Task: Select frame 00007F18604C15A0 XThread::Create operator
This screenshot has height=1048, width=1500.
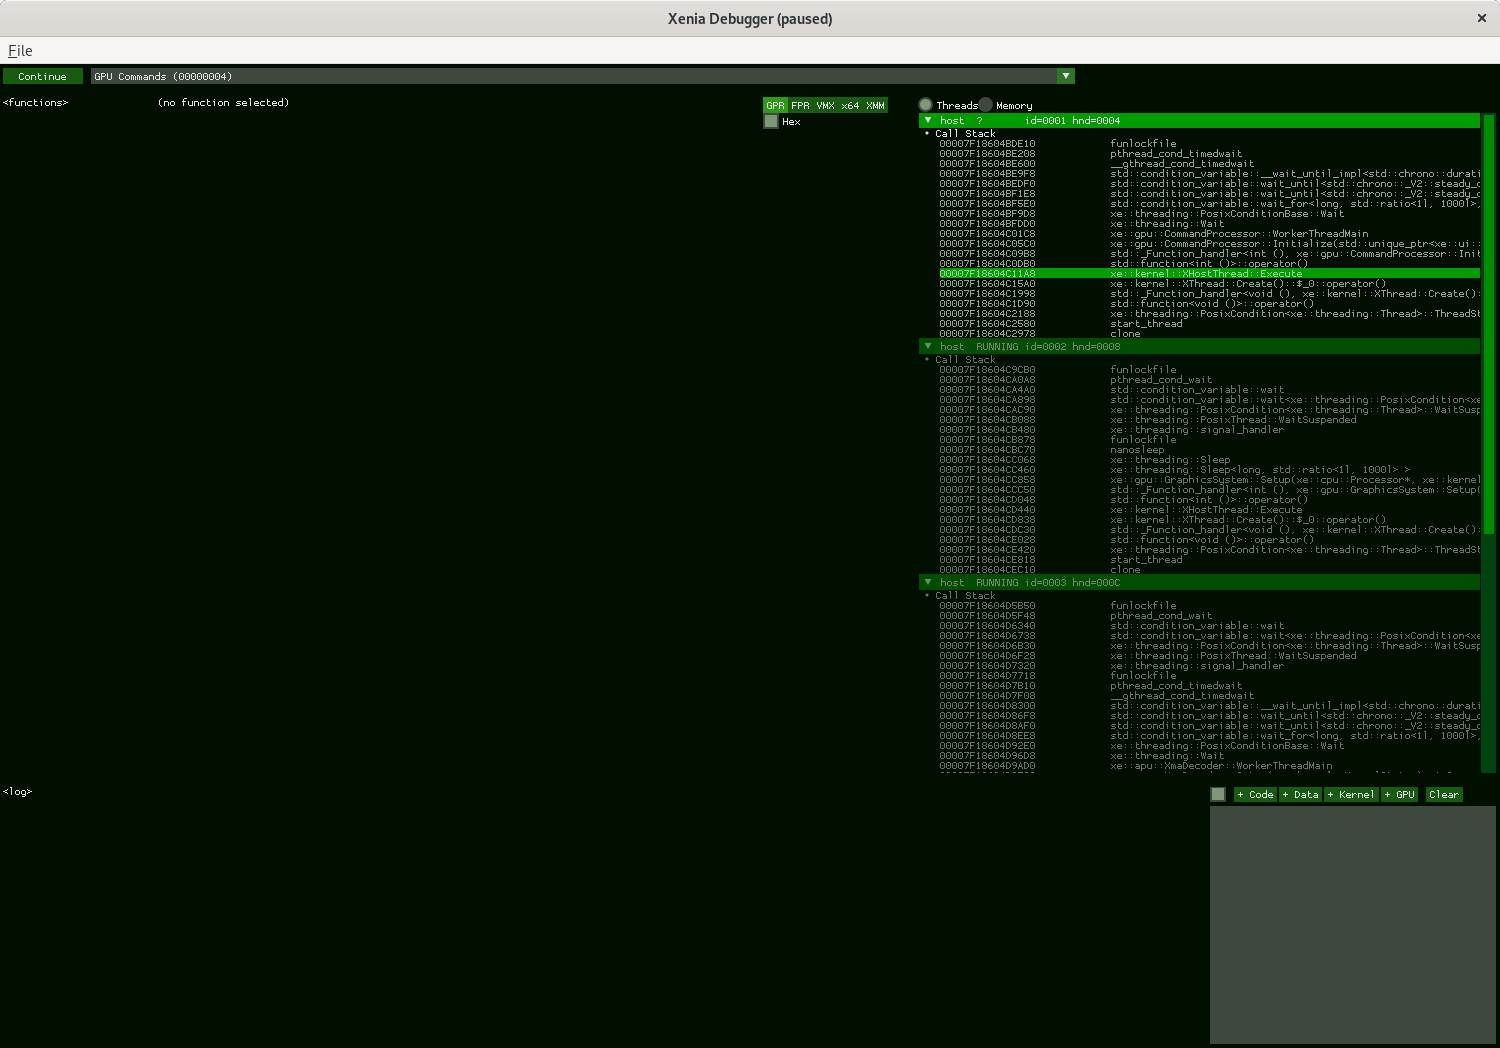Action: 1209,283
